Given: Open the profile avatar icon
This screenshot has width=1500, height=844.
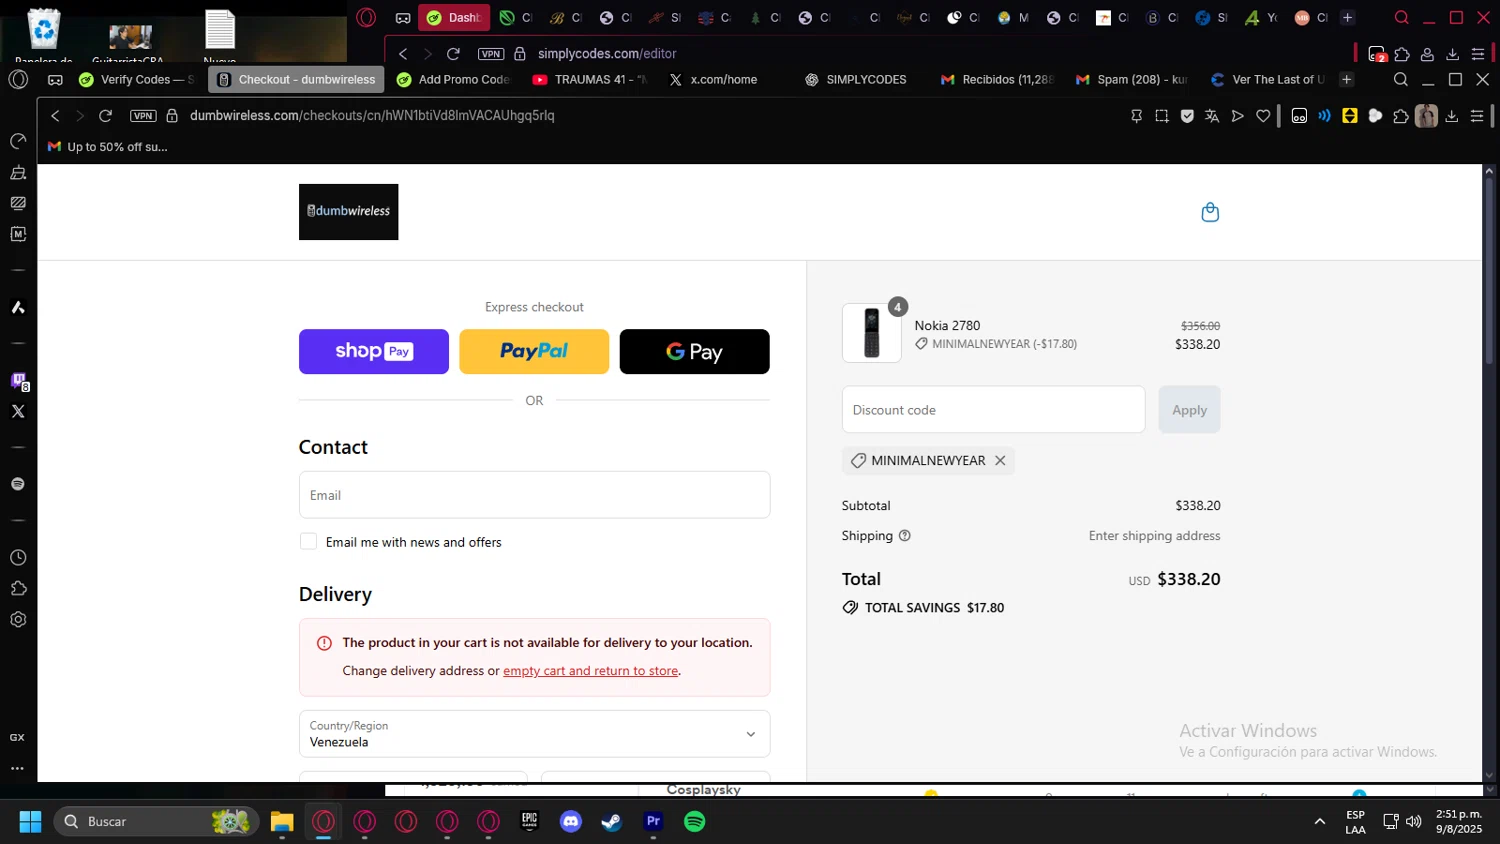Looking at the screenshot, I should [1426, 116].
